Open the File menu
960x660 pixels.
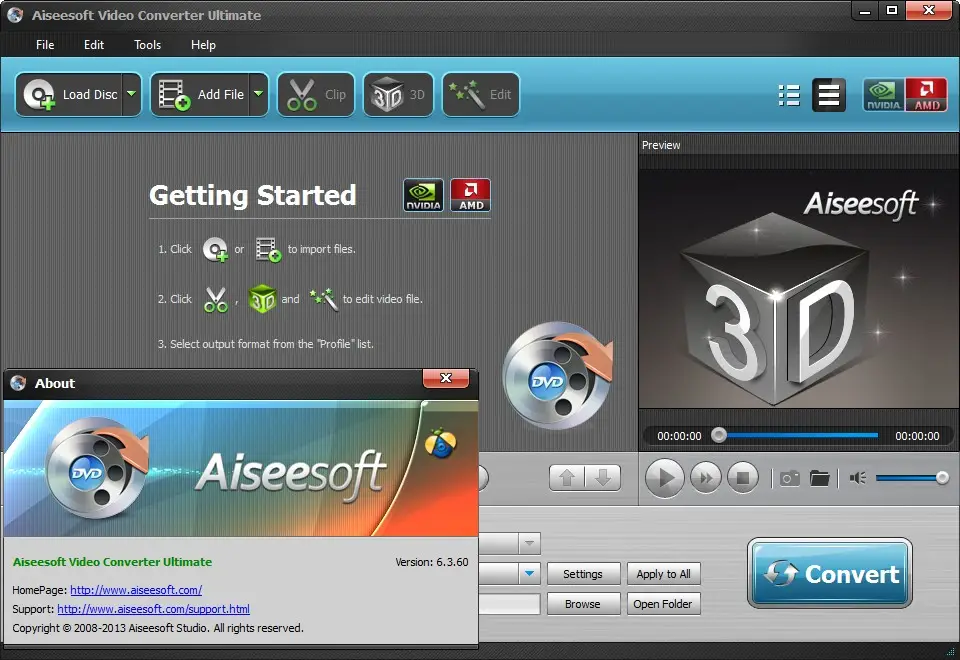coord(45,45)
